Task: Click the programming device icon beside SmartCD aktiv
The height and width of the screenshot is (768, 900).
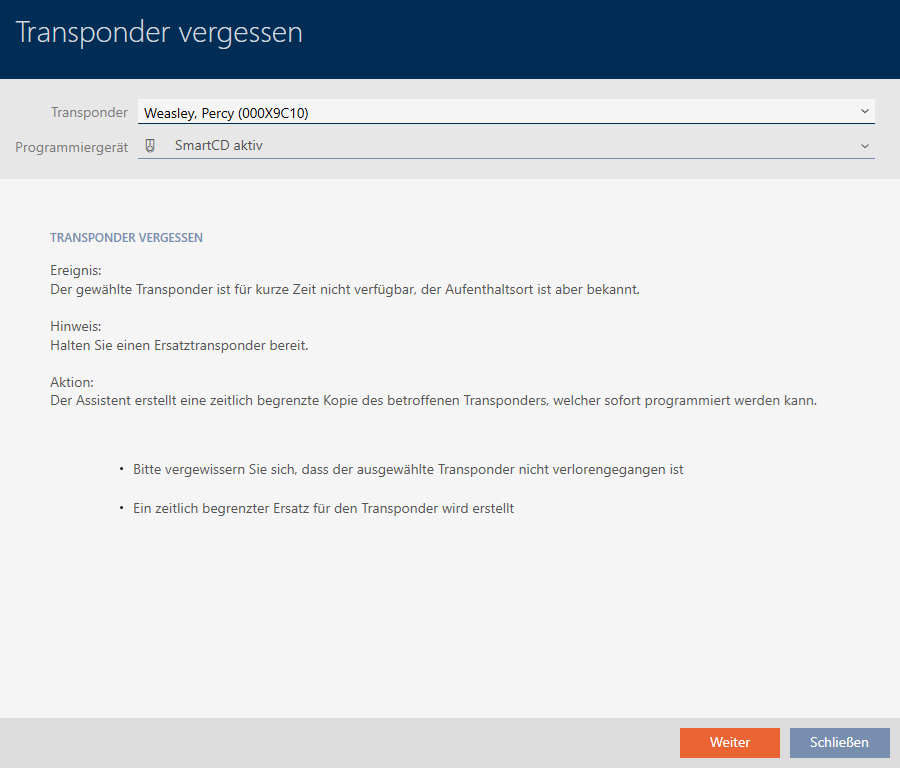Action: [150, 145]
